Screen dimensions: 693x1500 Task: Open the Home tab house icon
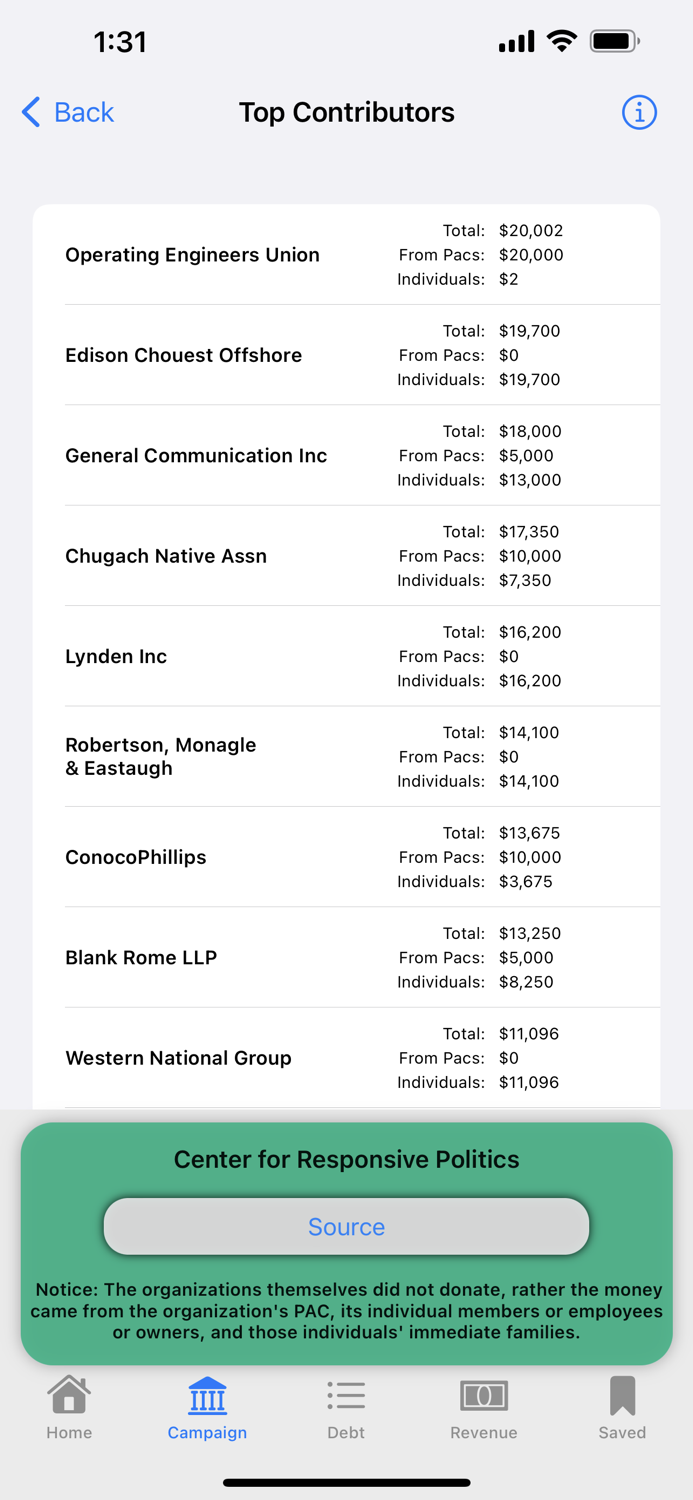[69, 1396]
